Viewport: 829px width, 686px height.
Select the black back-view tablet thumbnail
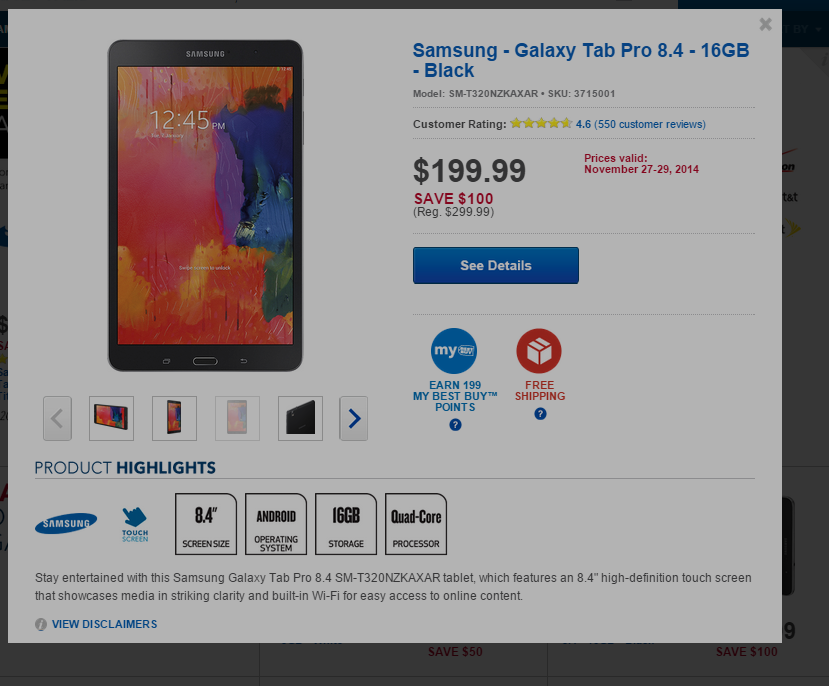click(300, 418)
